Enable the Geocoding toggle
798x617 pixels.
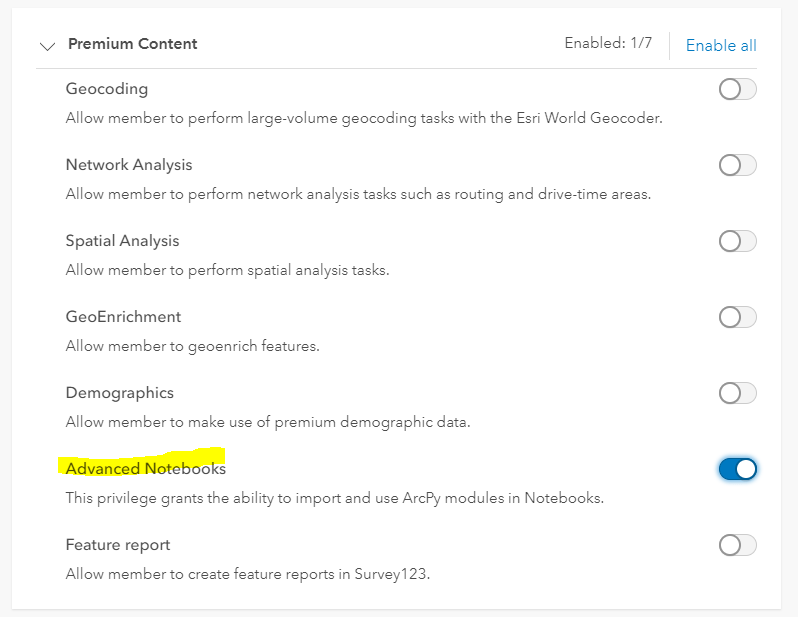pos(737,90)
